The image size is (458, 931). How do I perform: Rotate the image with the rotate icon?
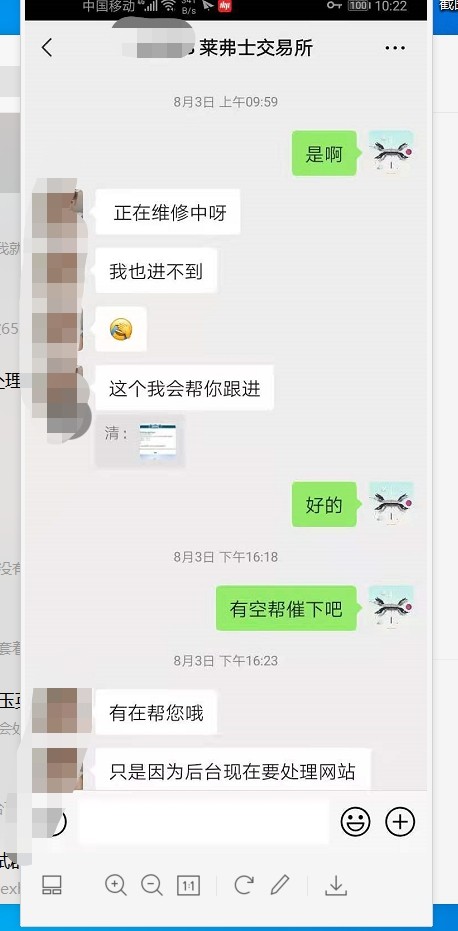(244, 885)
